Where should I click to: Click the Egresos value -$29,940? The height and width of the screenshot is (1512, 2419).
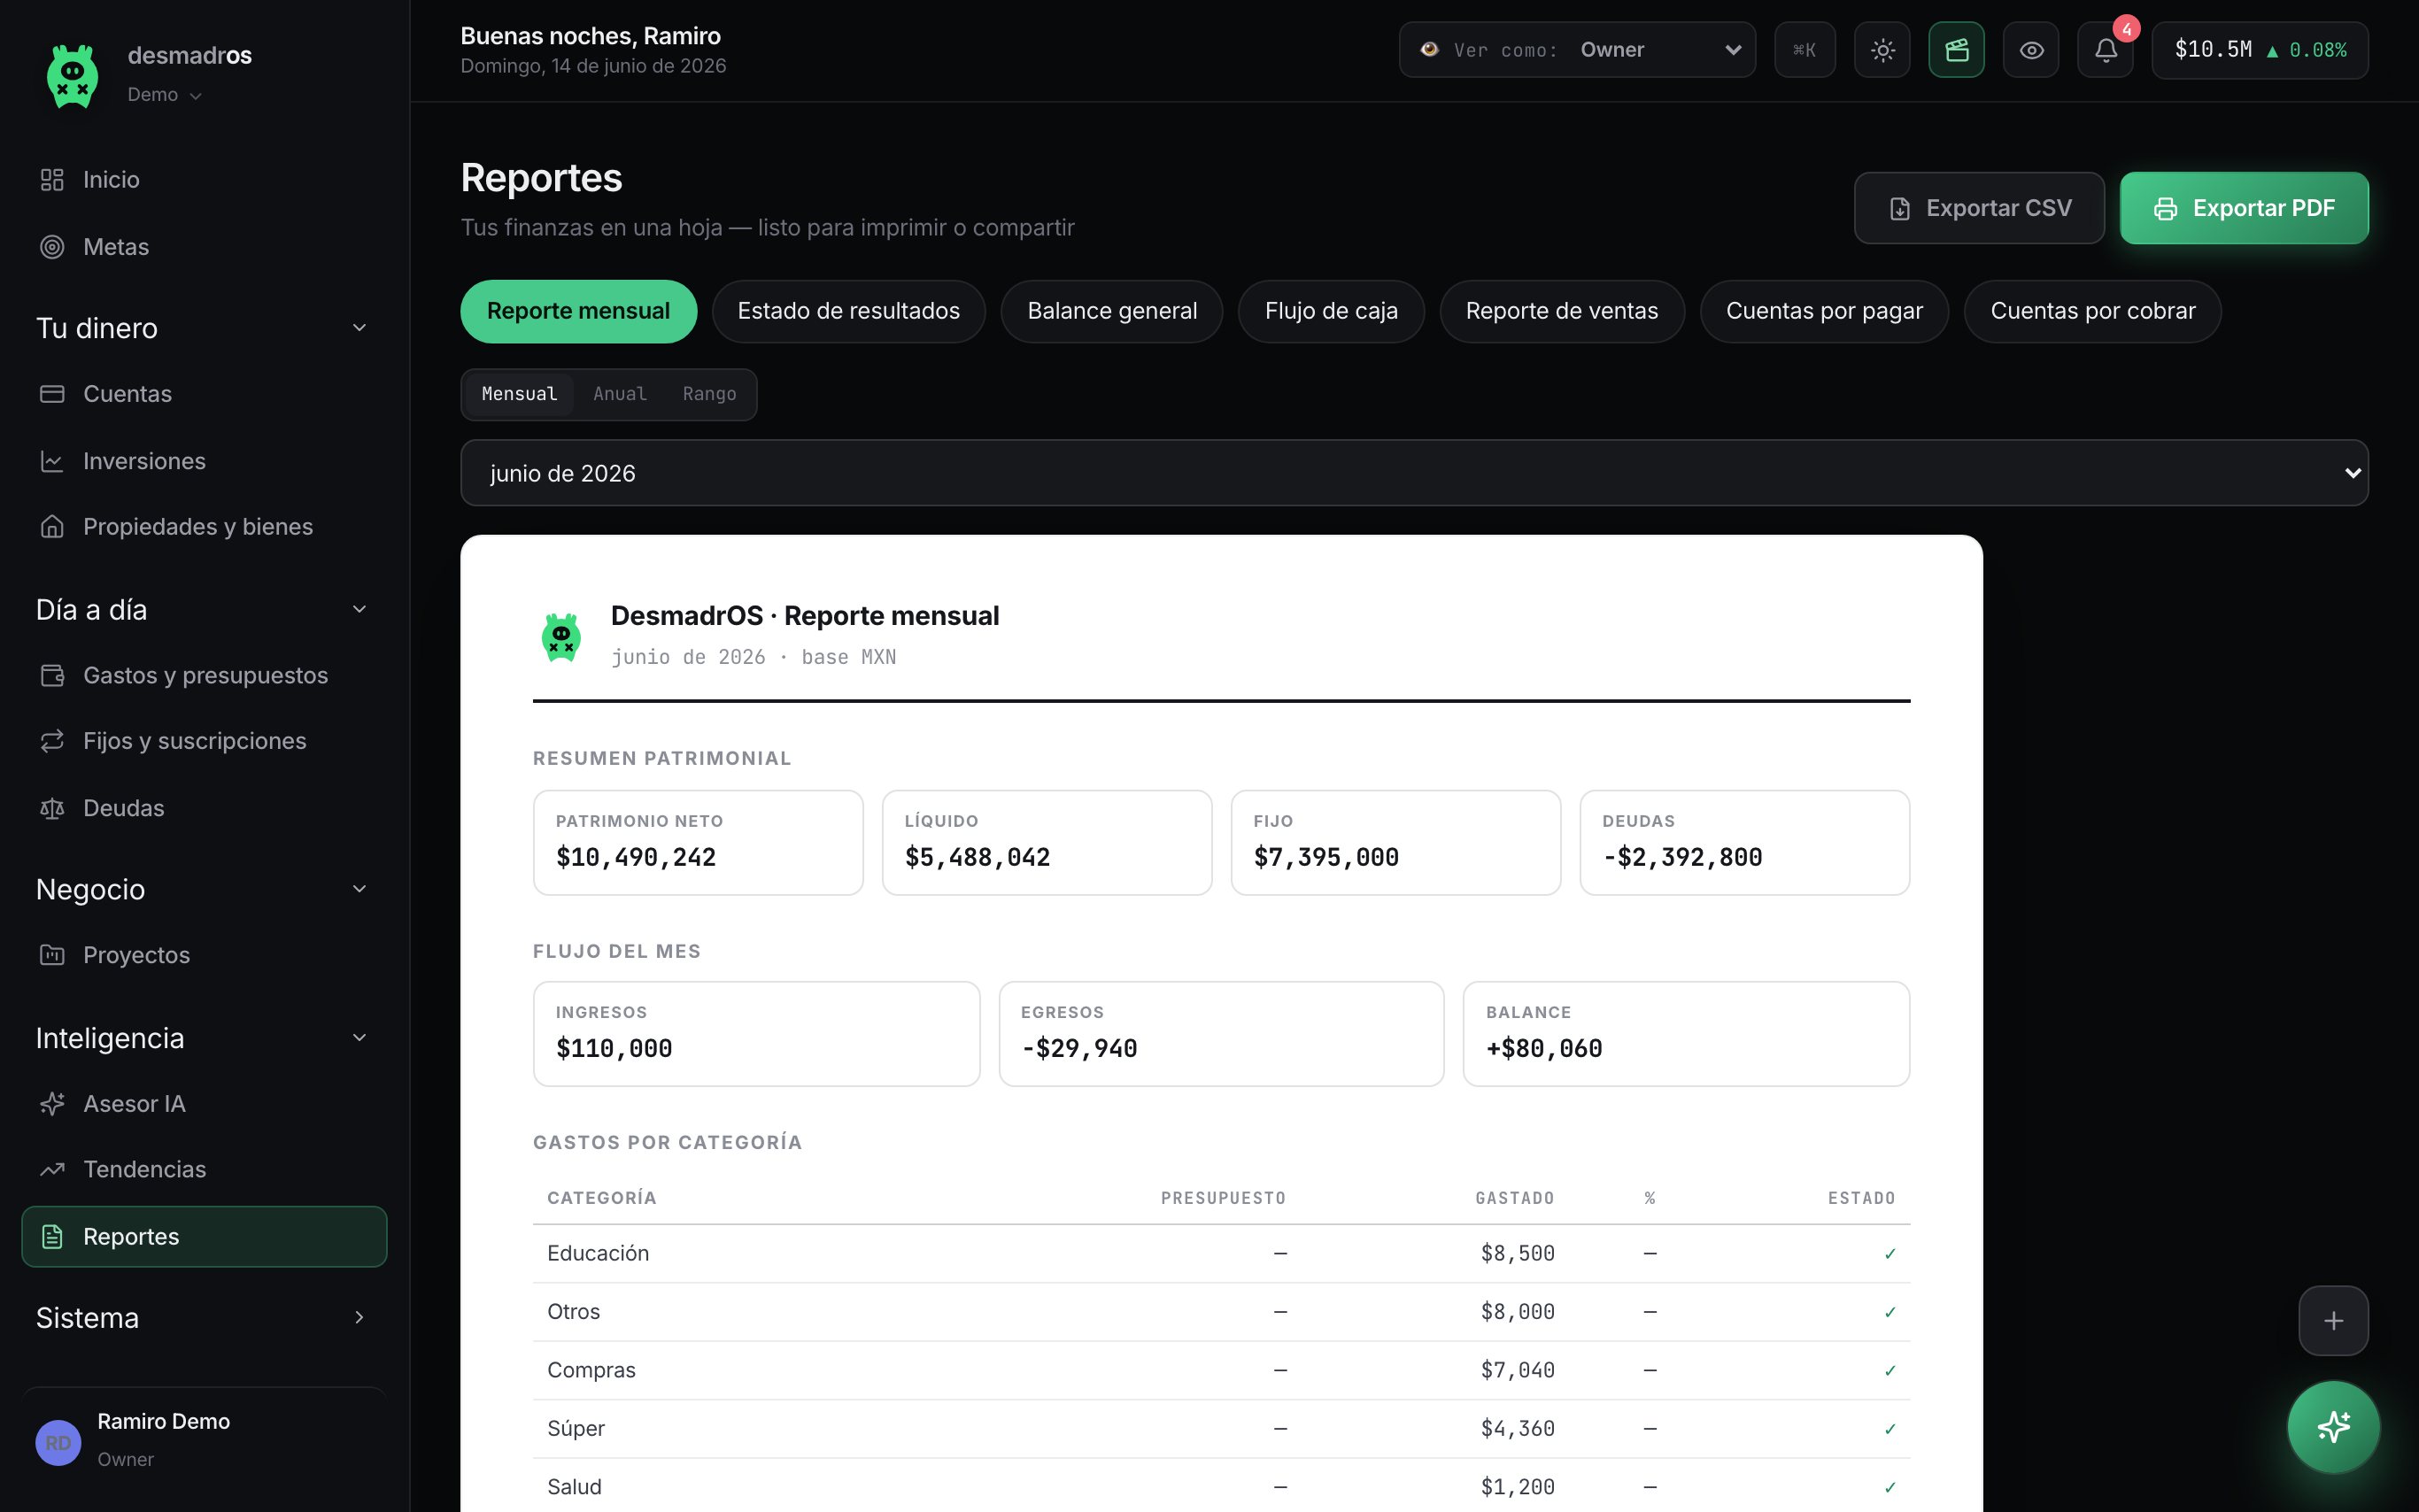click(x=1079, y=1049)
